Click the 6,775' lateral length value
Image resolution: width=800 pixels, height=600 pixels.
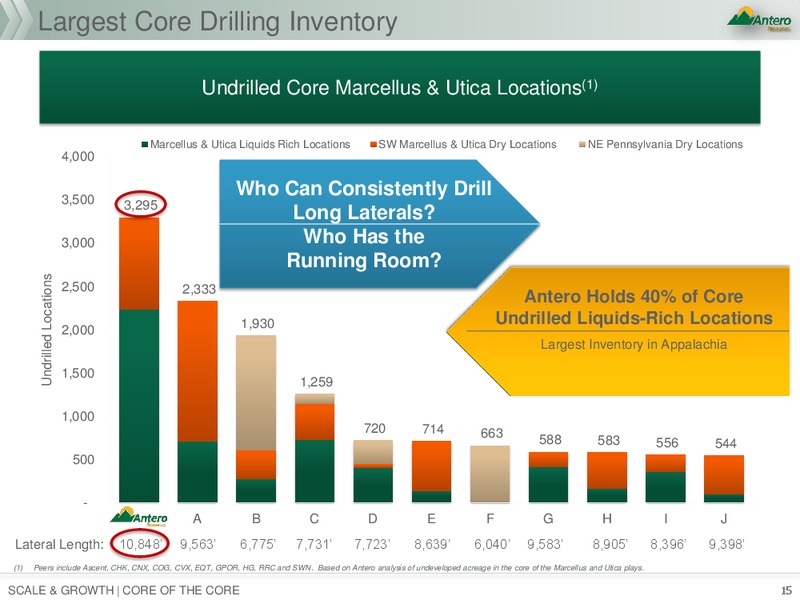[x=258, y=544]
